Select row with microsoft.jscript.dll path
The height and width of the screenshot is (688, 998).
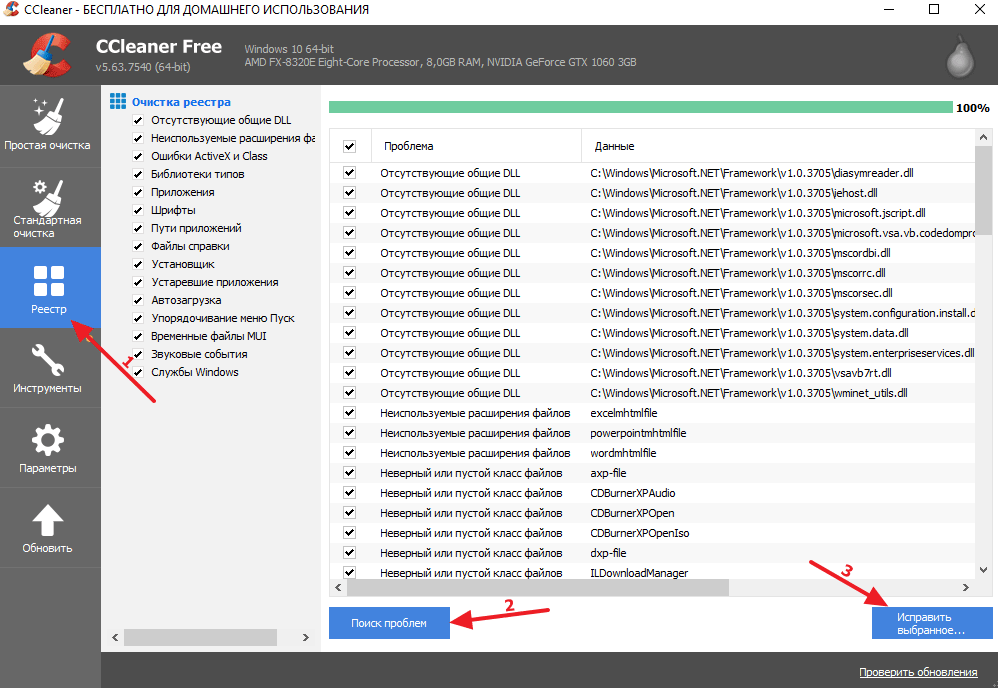[x=652, y=213]
